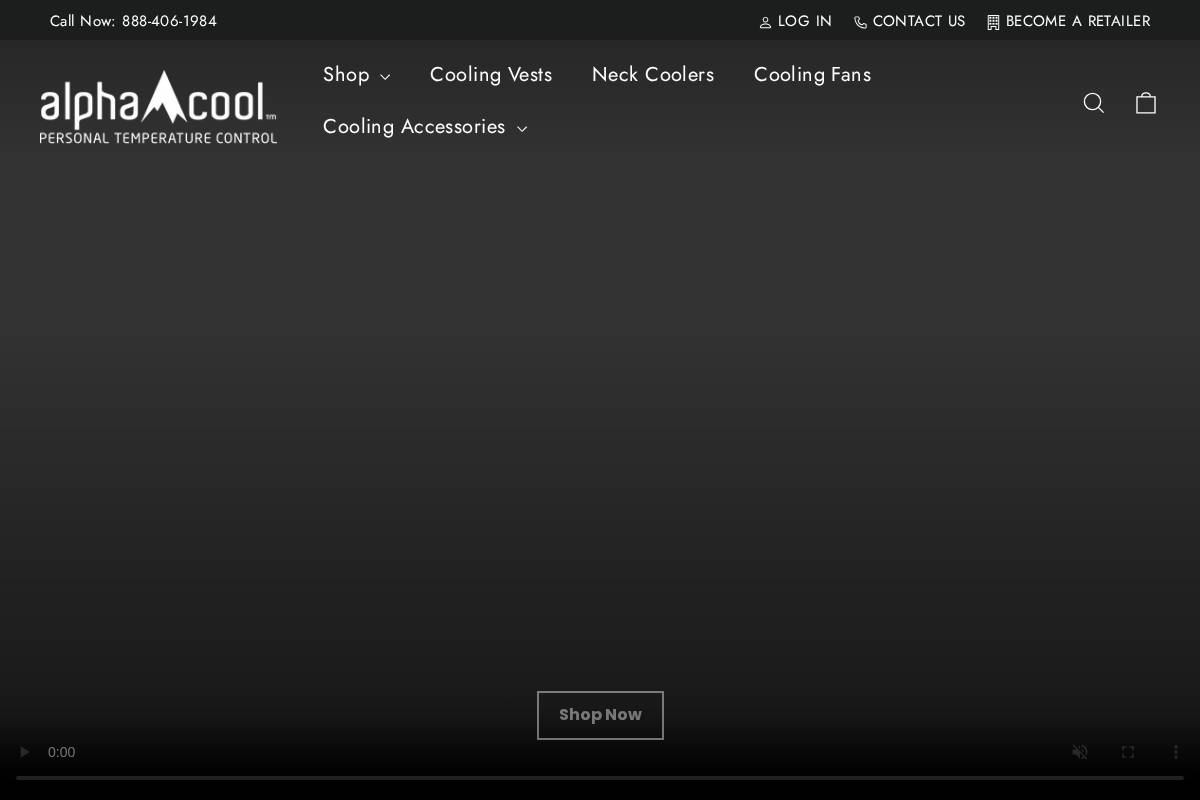Image resolution: width=1200 pixels, height=800 pixels.
Task: Click the 0:00 video timestamp
Action: click(61, 752)
